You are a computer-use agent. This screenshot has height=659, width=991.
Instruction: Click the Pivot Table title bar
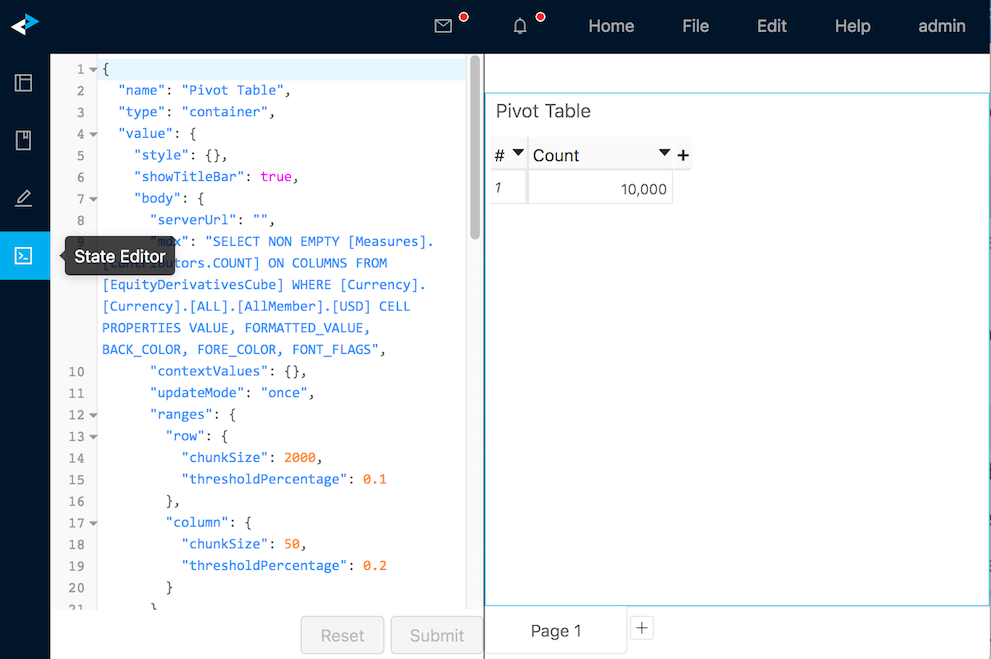click(736, 111)
